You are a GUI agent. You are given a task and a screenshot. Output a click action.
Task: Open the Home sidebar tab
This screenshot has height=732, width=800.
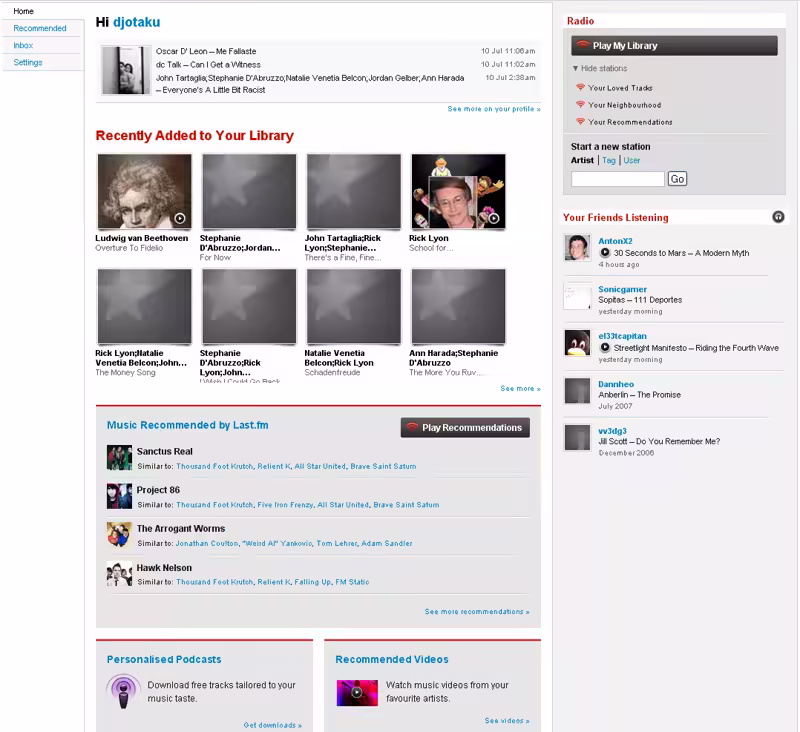click(x=23, y=11)
